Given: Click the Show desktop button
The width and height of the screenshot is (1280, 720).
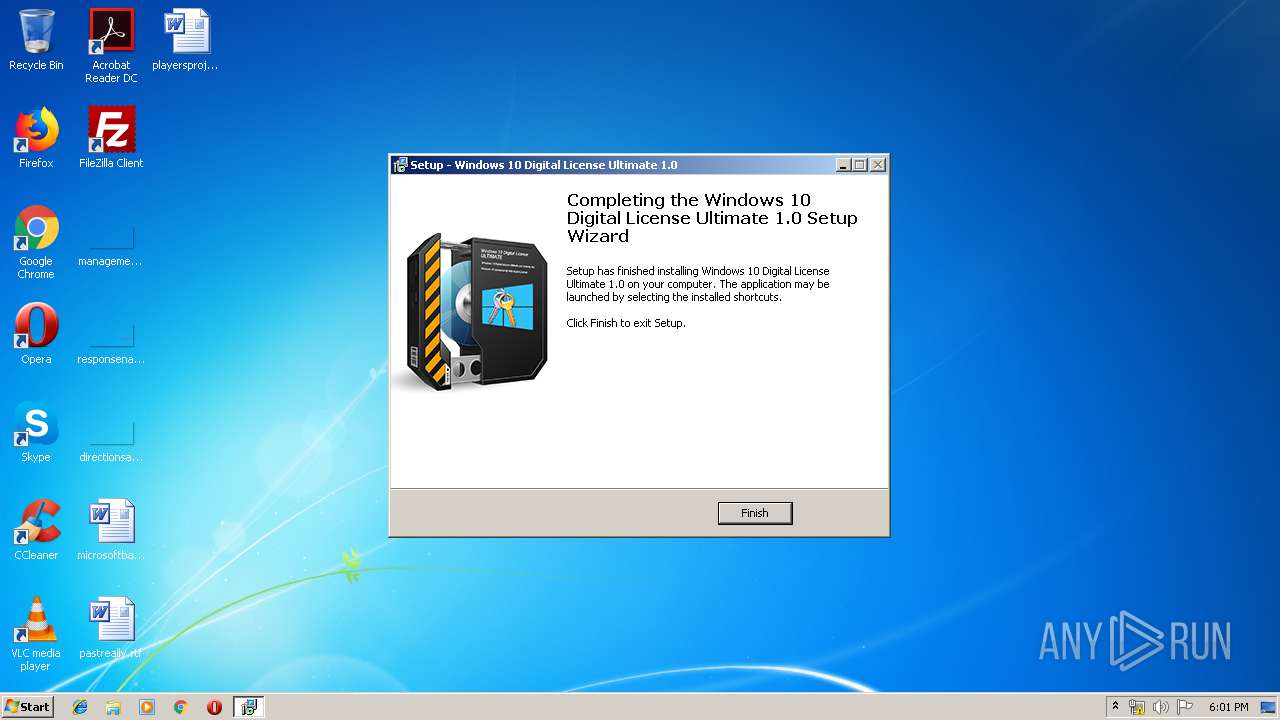Looking at the screenshot, I should [1269, 707].
